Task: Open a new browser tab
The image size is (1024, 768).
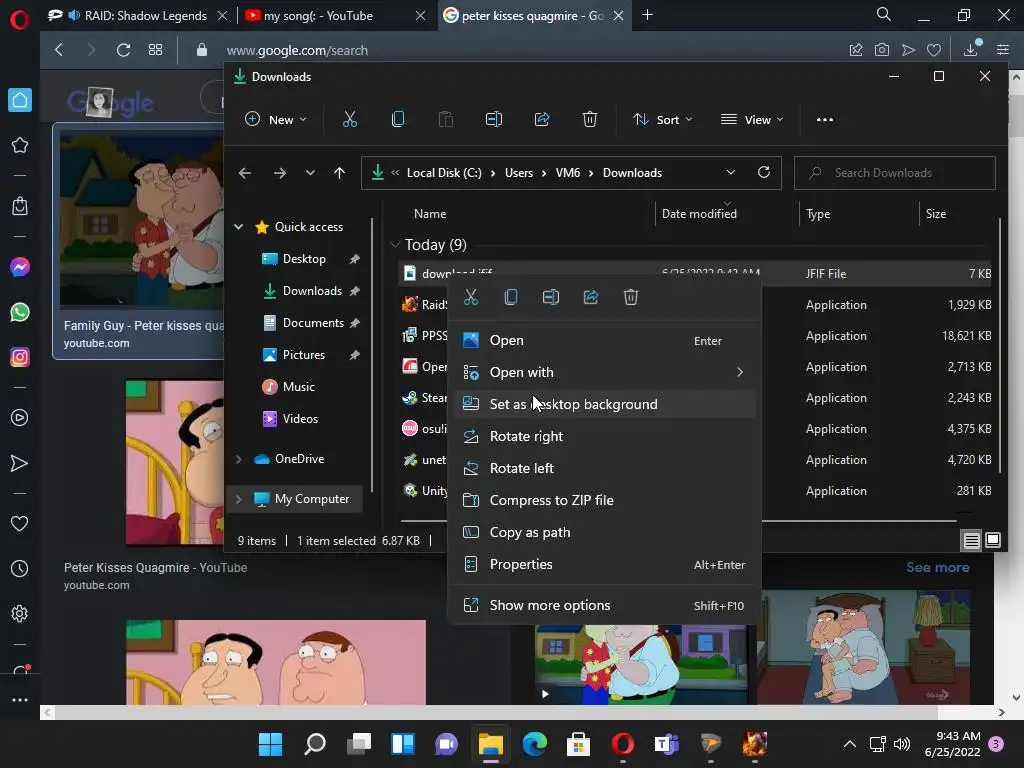Action: tap(647, 15)
